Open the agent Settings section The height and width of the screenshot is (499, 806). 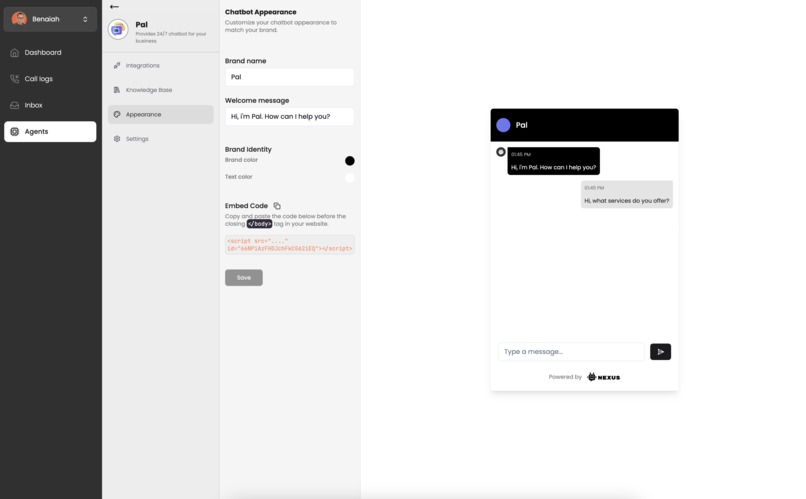160,139
